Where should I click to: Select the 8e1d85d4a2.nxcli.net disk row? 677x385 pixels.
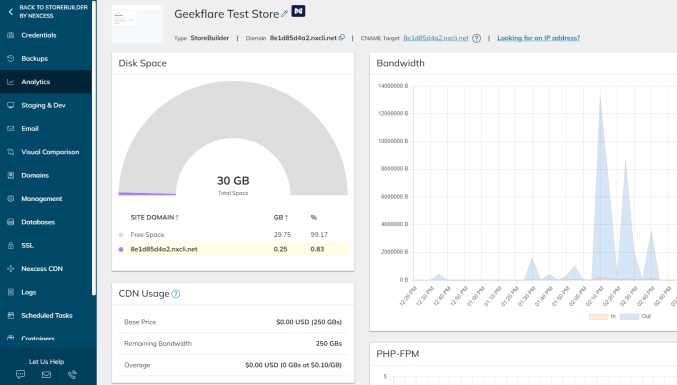click(x=233, y=249)
